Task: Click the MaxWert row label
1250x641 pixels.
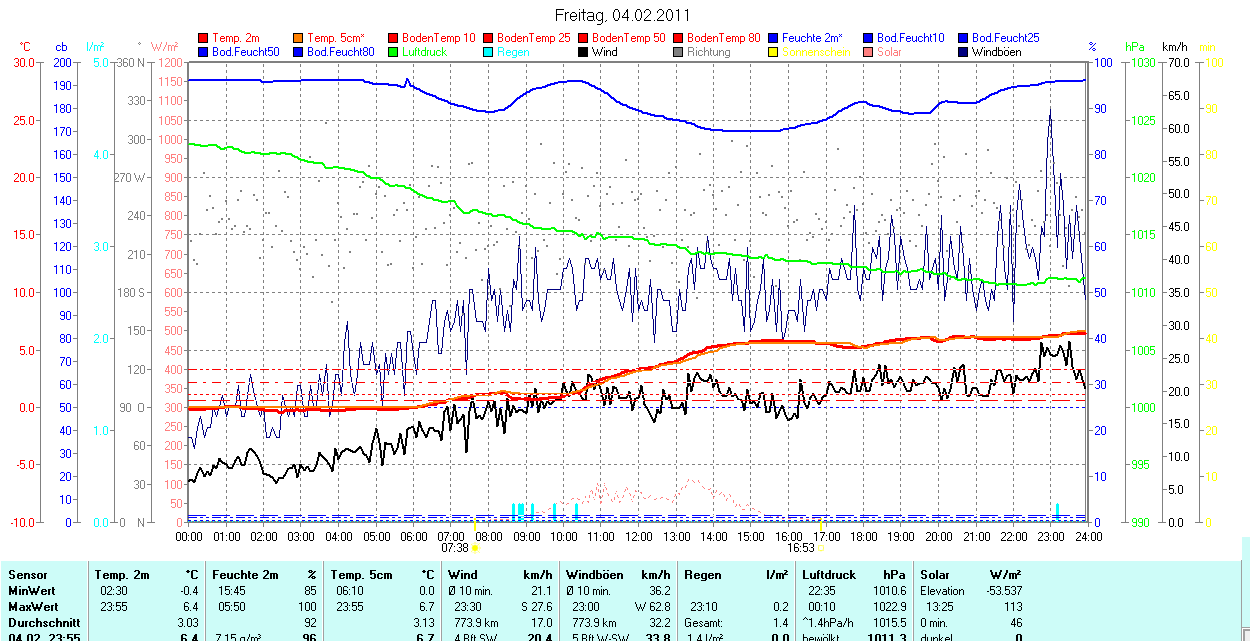Action: [34, 607]
